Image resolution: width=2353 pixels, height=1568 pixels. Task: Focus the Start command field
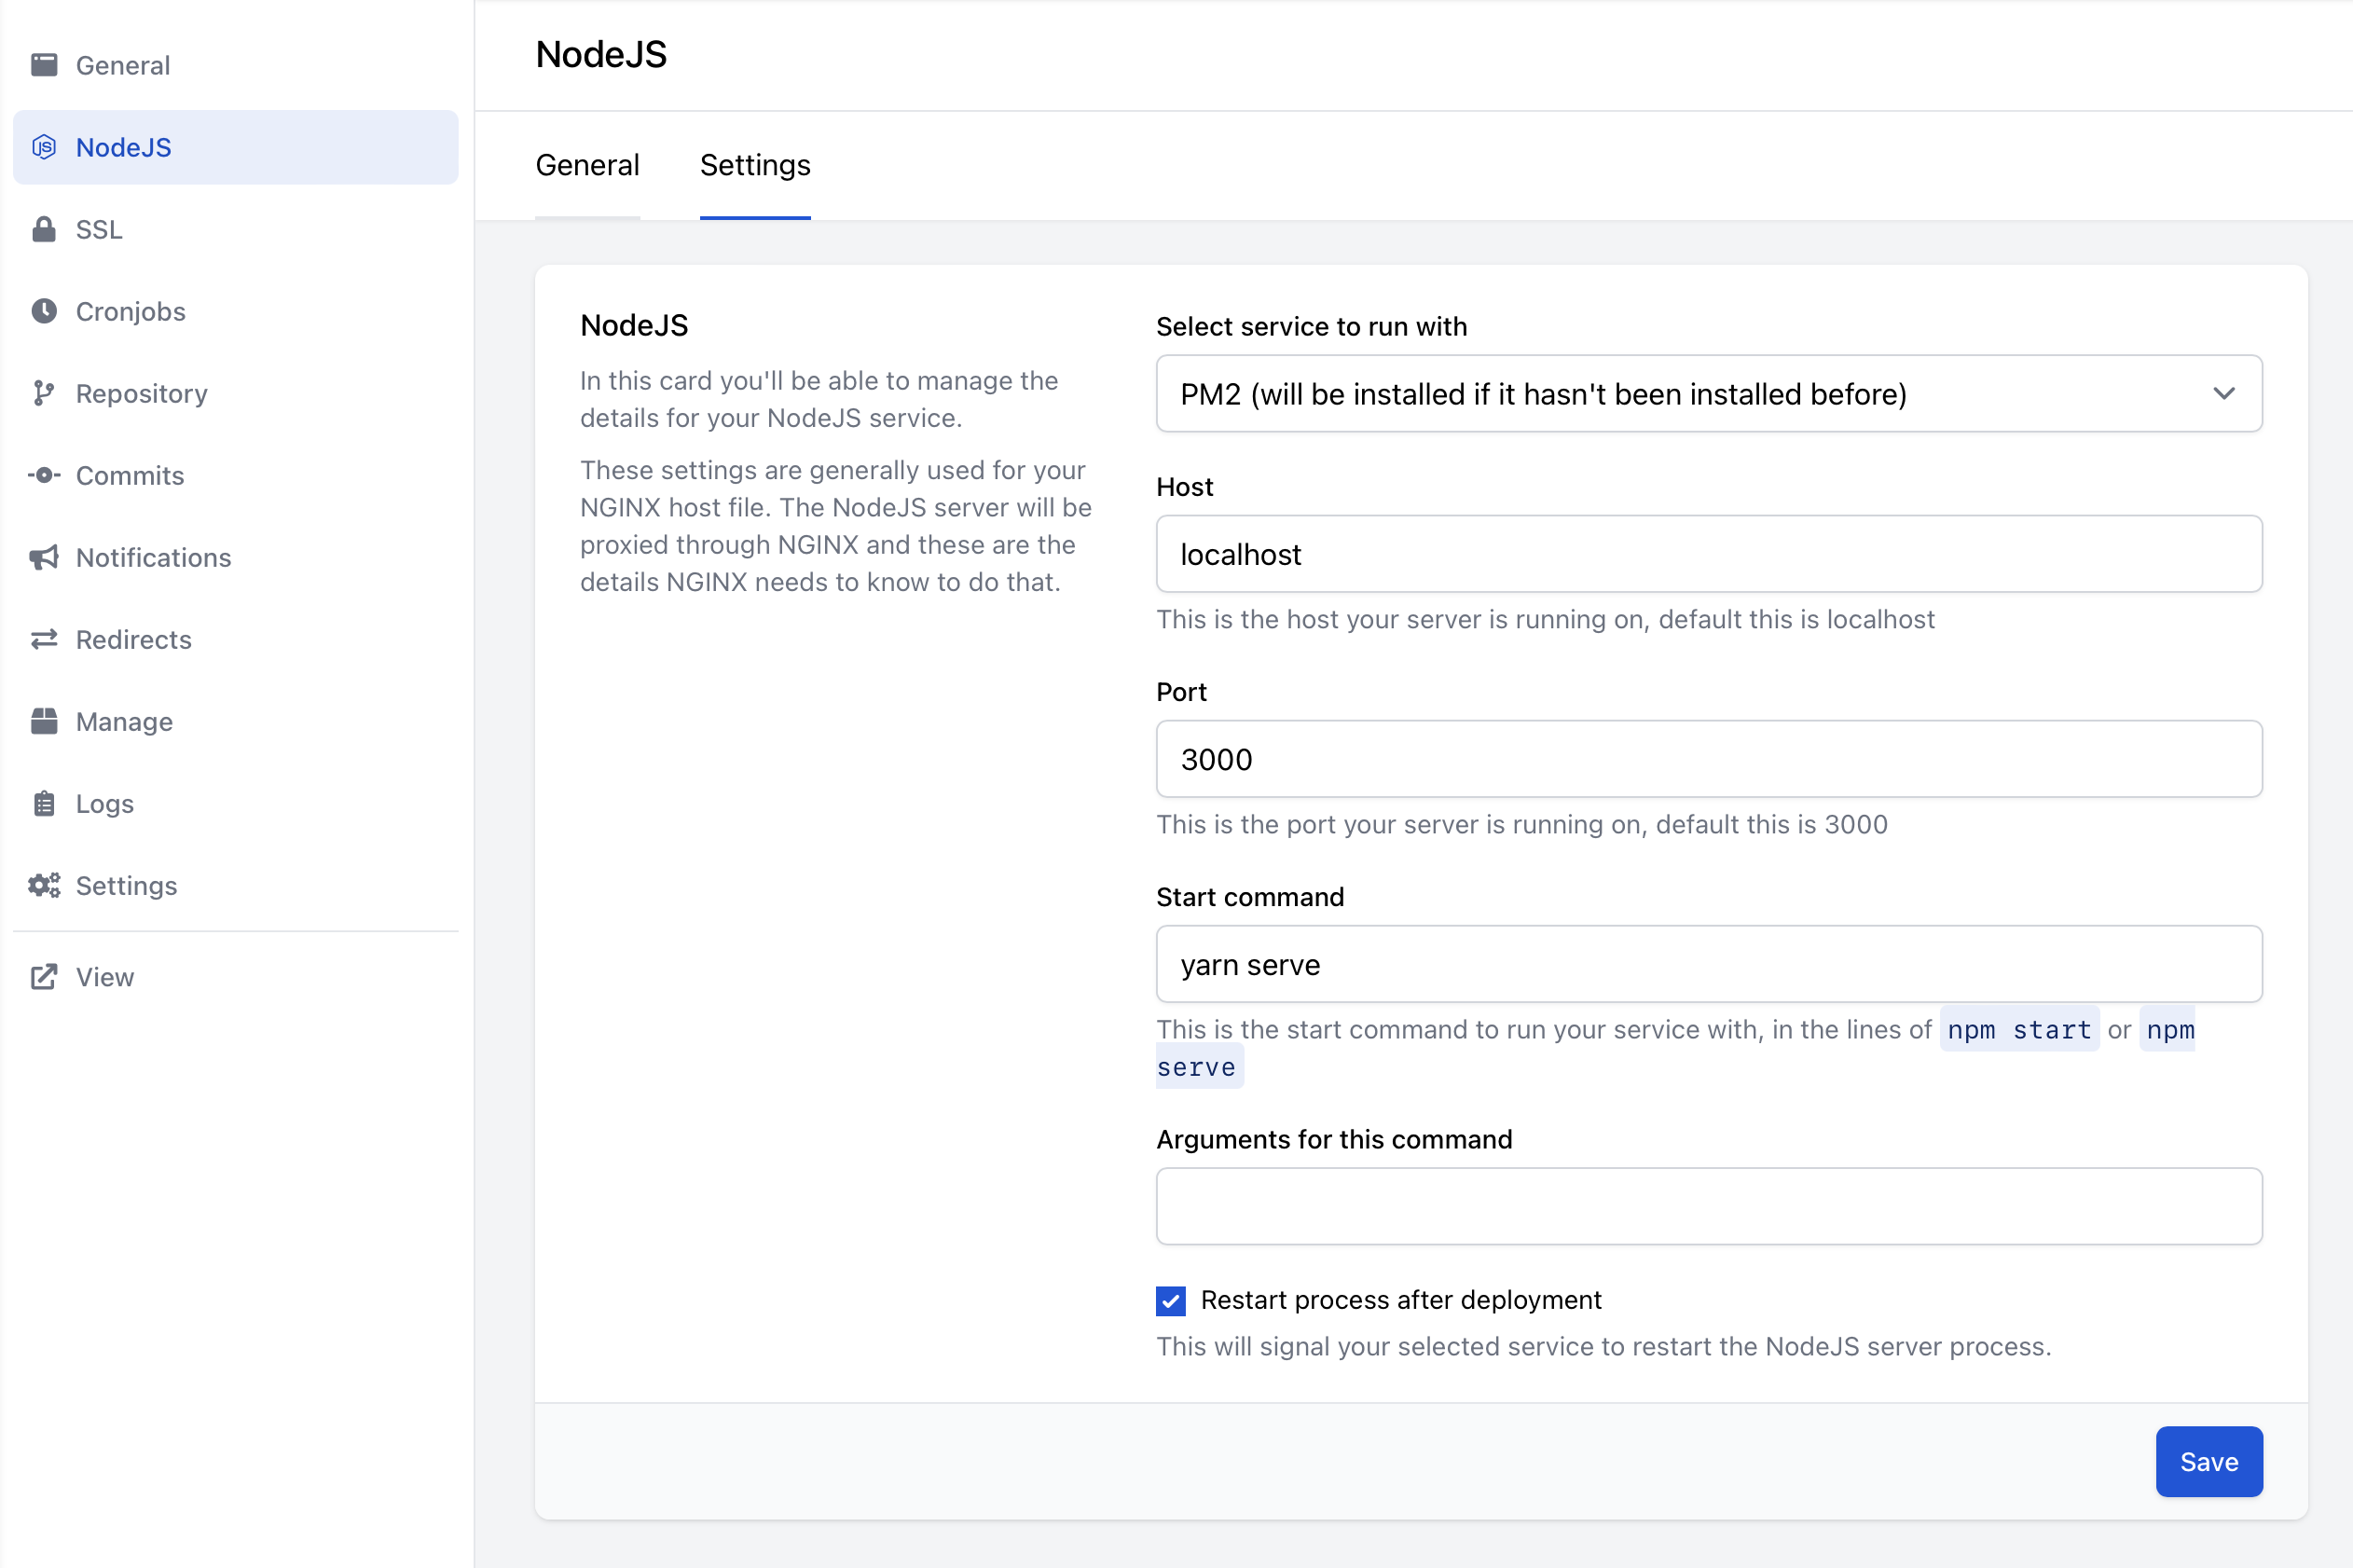tap(1708, 964)
